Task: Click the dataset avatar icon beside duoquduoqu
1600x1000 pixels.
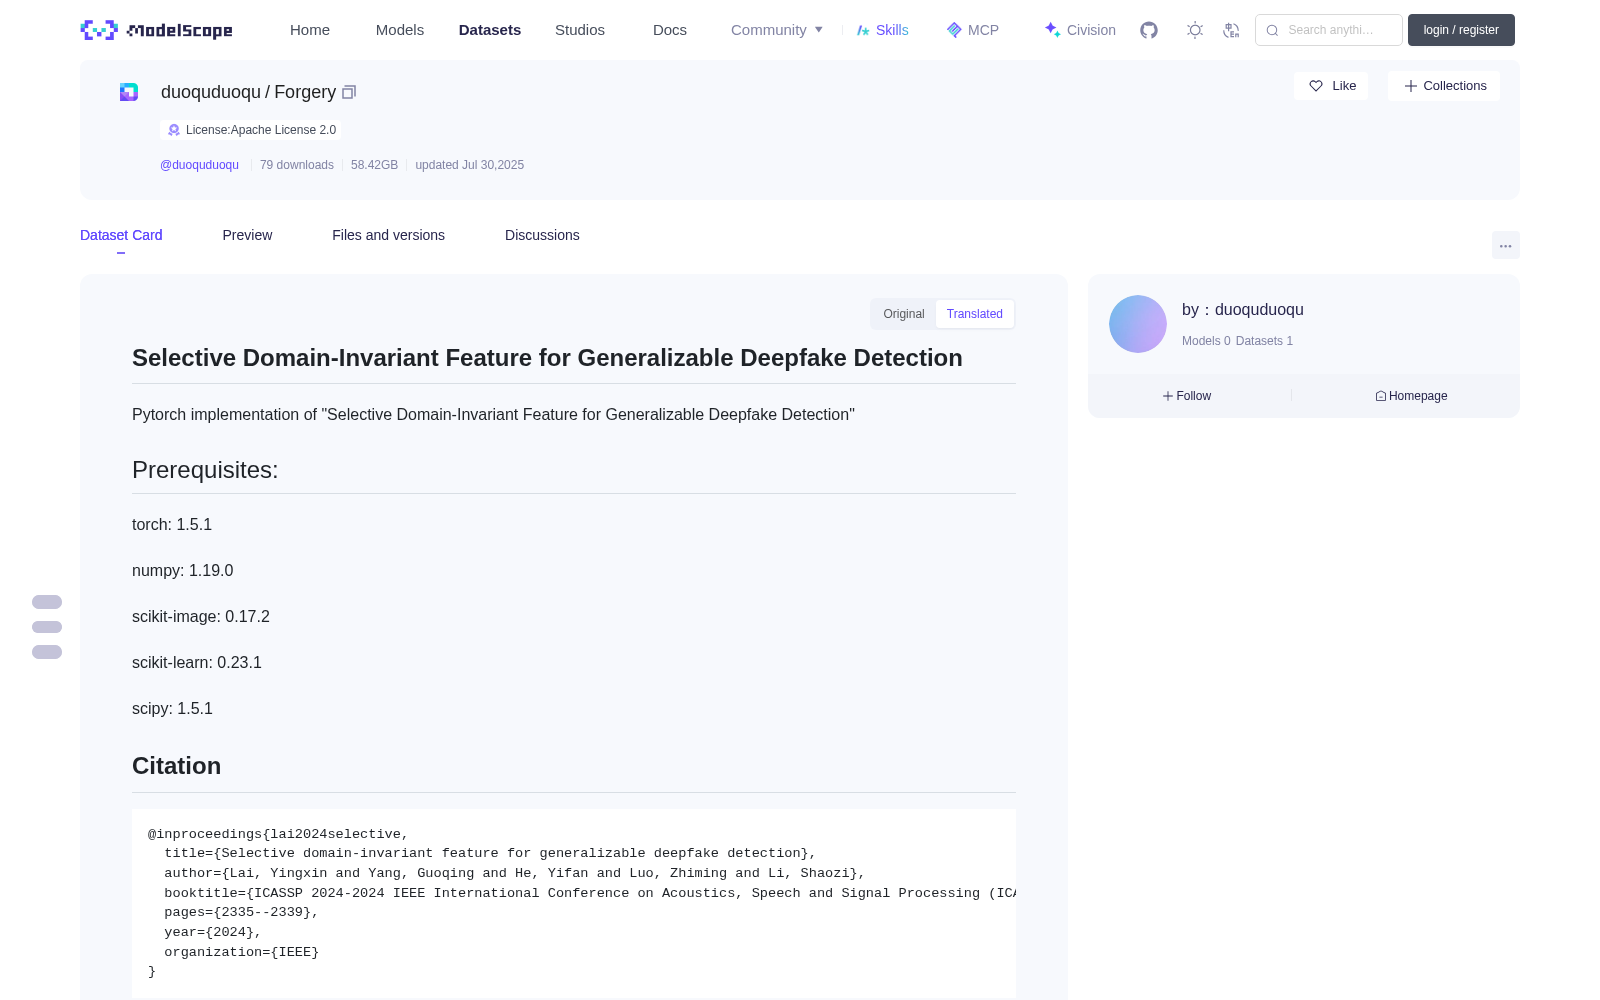Action: click(x=129, y=92)
